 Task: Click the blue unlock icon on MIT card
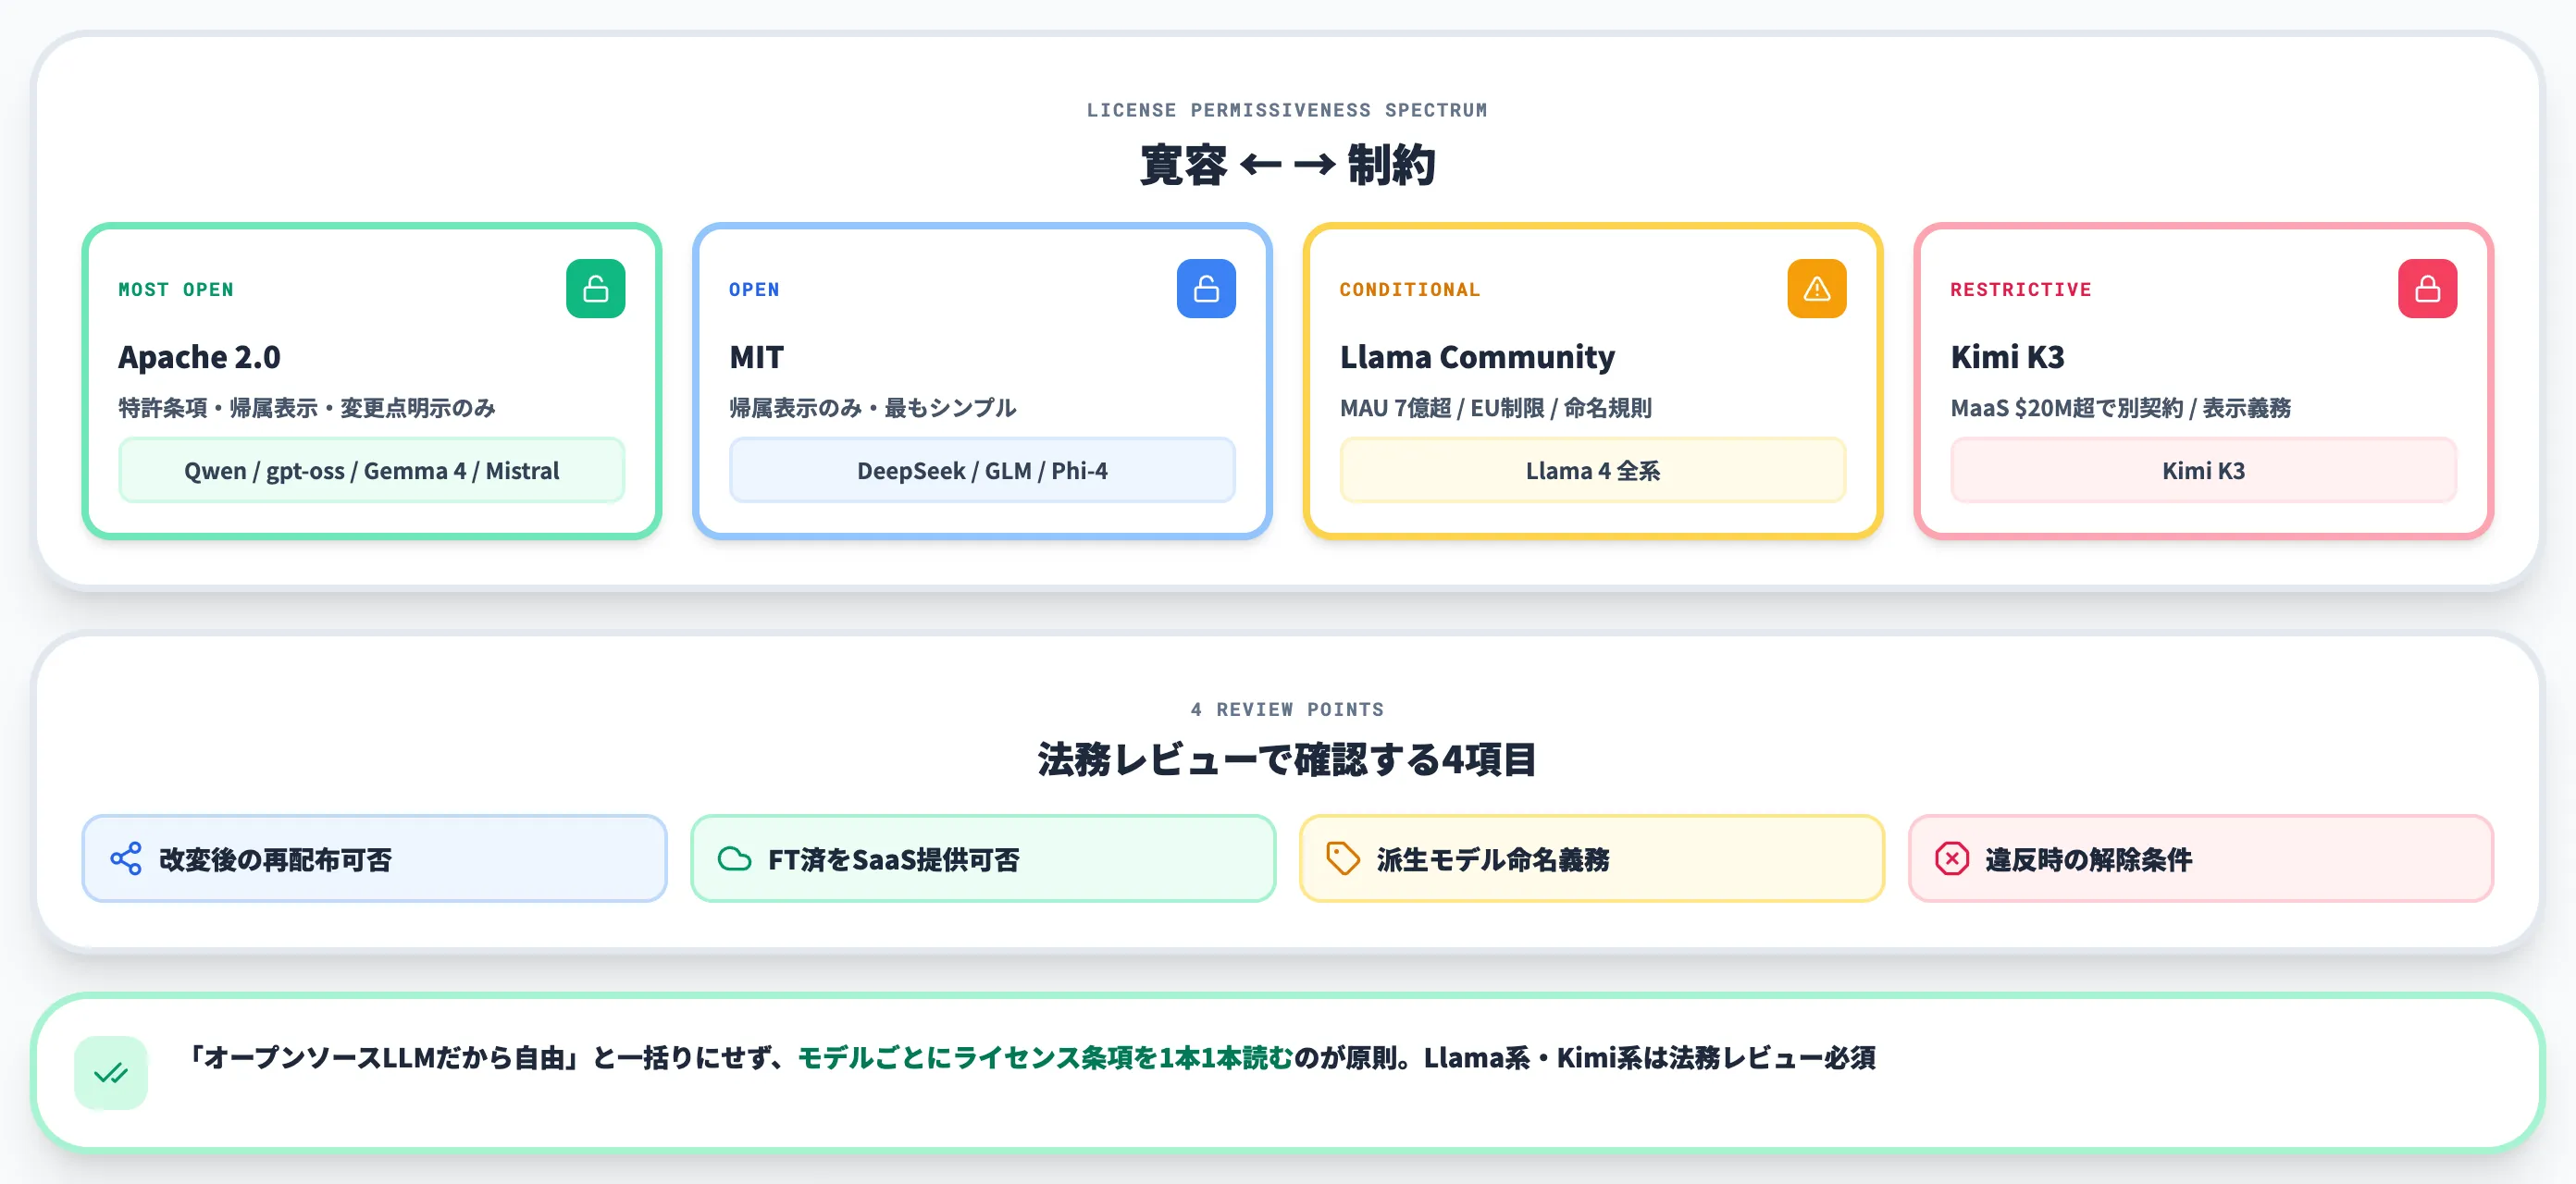coord(1206,289)
